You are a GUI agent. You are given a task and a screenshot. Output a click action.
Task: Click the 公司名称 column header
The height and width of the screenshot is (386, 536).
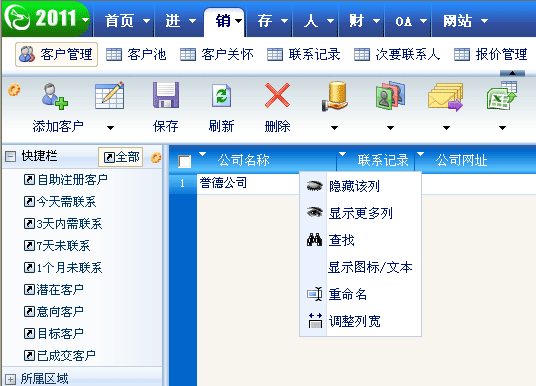point(243,160)
